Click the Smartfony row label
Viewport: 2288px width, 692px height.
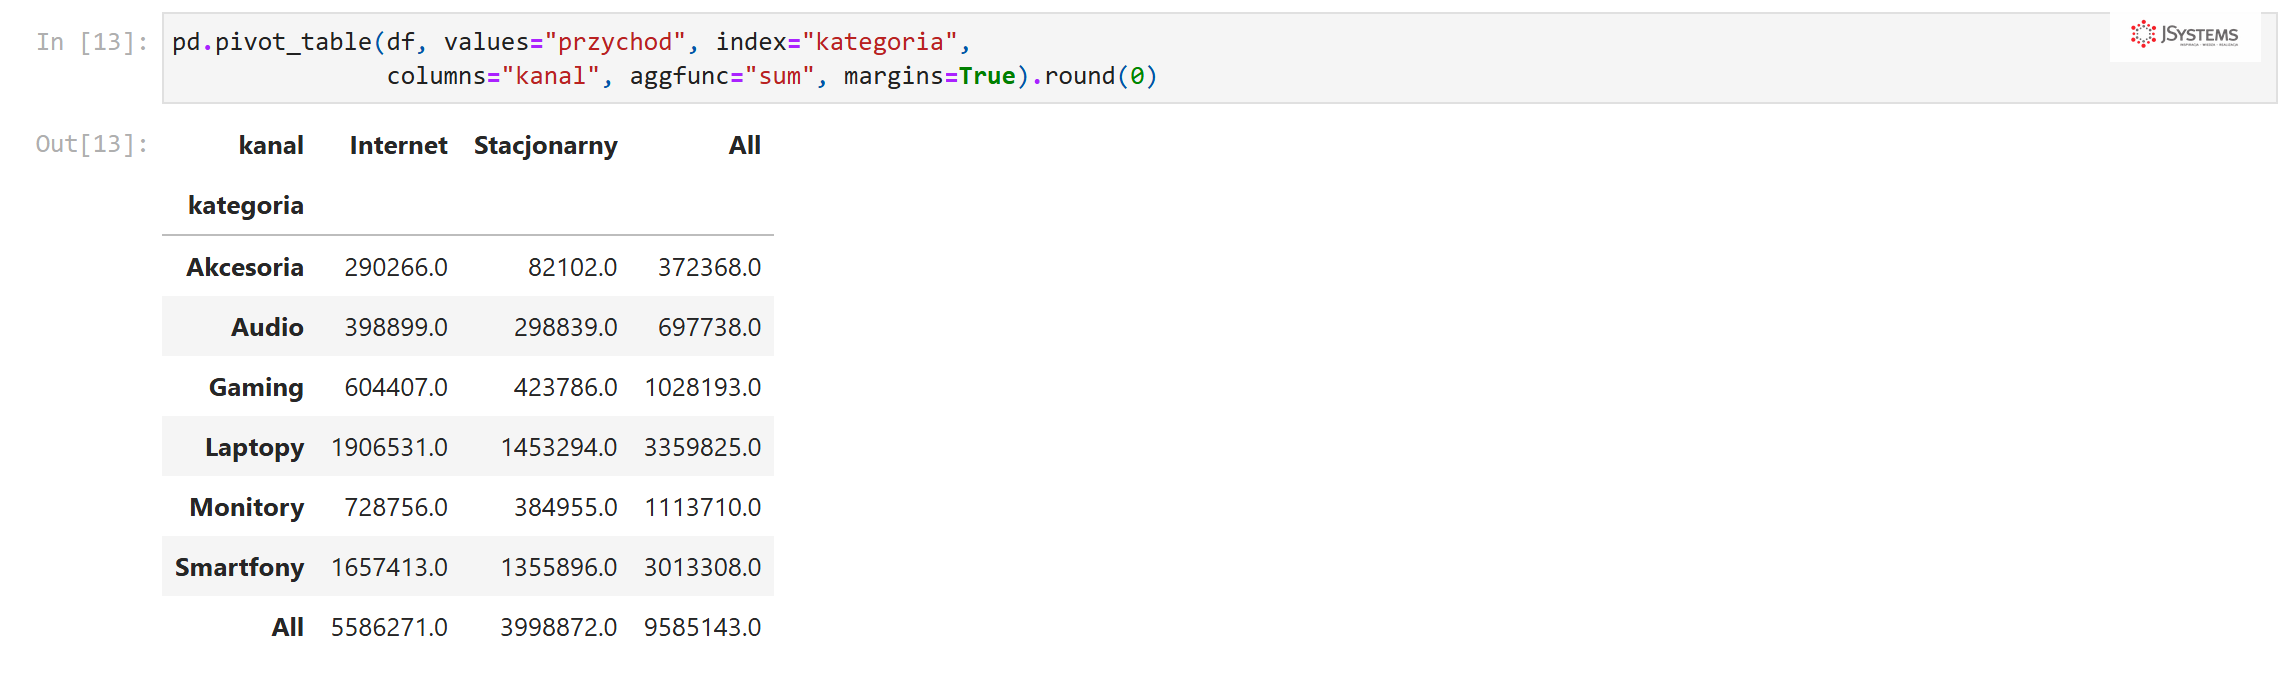[239, 568]
